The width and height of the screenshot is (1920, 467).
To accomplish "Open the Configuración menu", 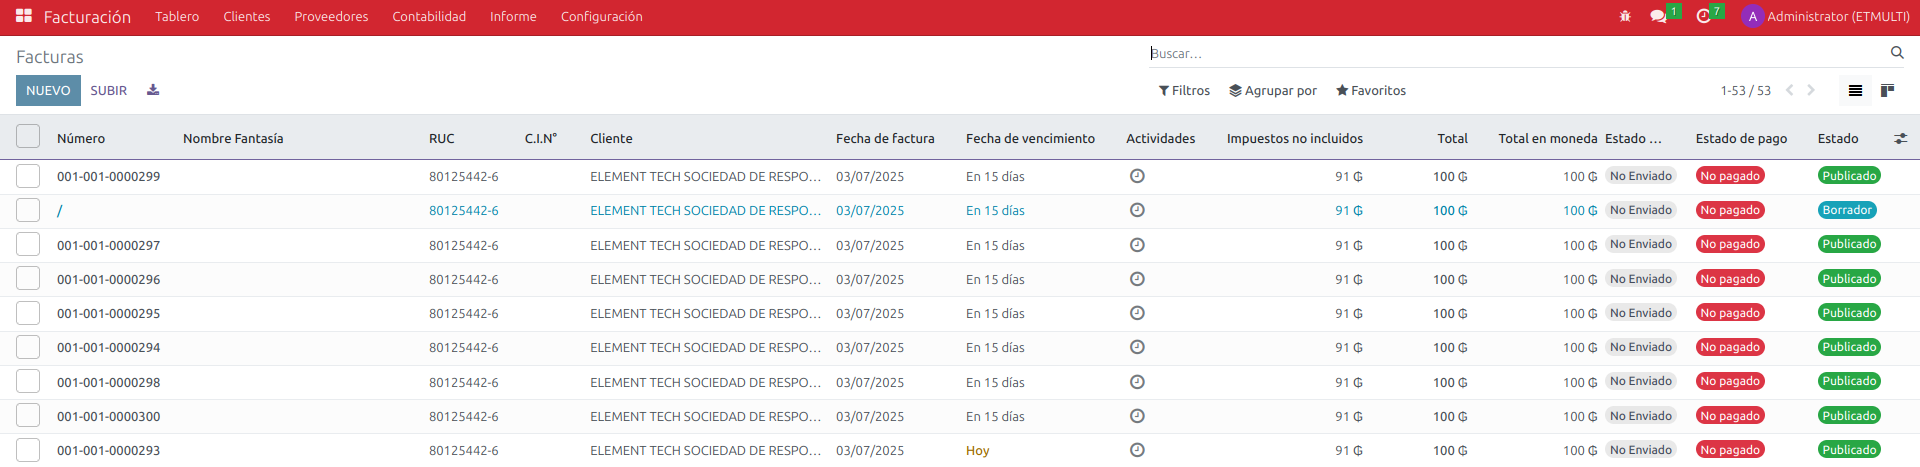I will pos(601,16).
